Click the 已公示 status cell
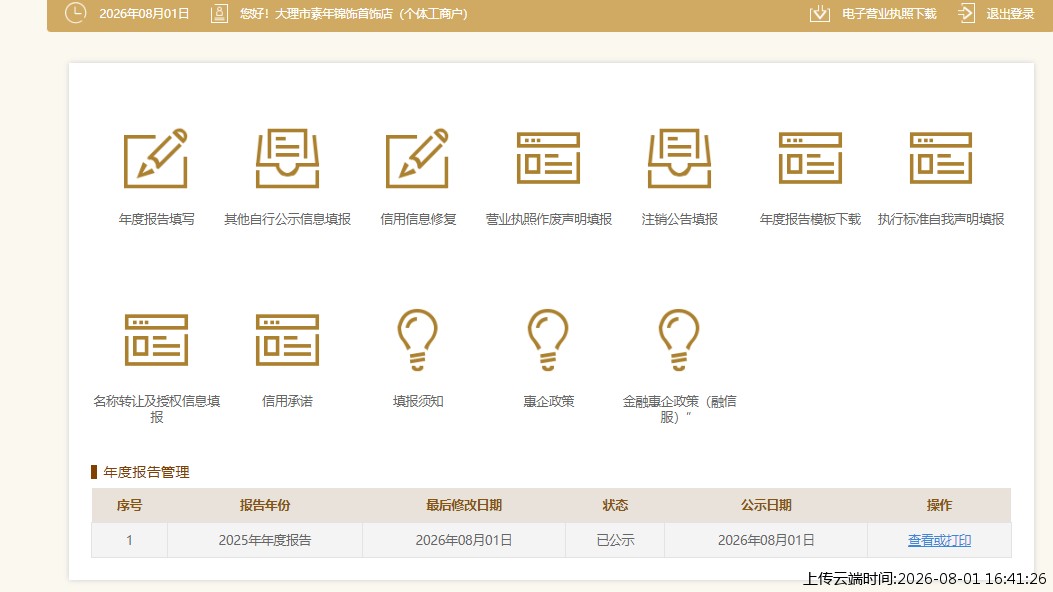This screenshot has height=592, width=1053. point(615,540)
